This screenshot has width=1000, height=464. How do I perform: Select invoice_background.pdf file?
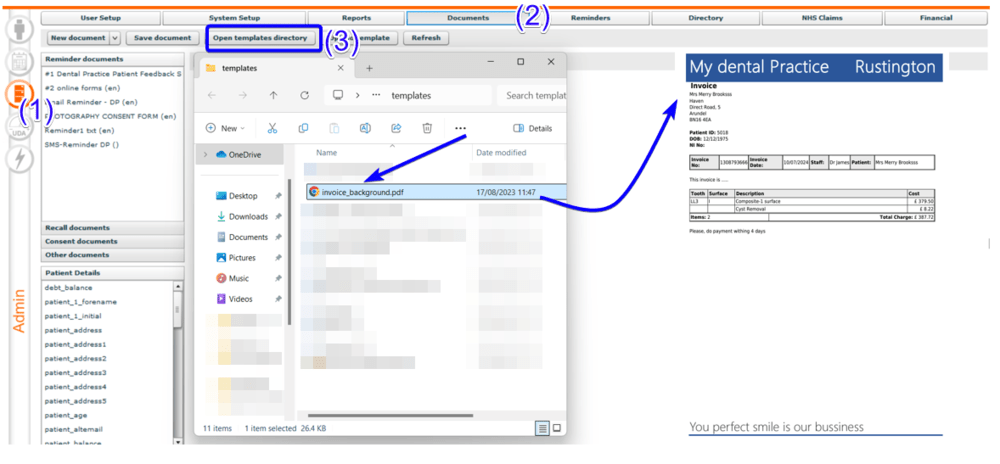point(436,192)
